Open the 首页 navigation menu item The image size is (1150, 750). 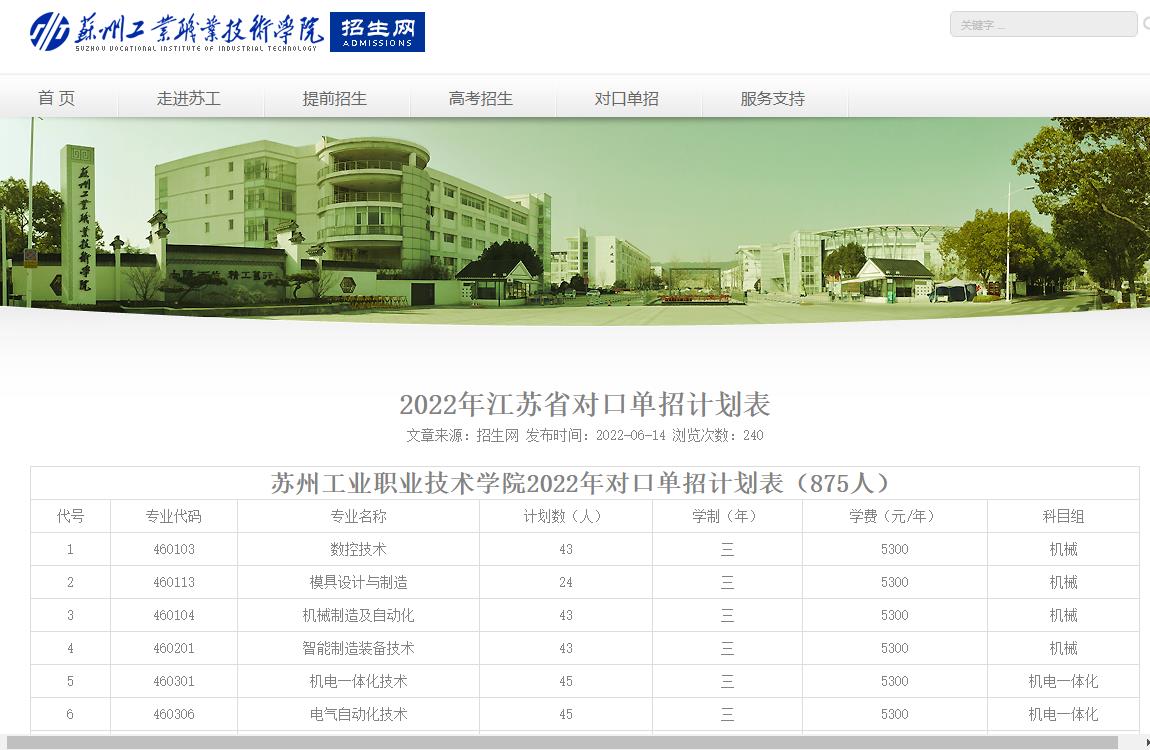[56, 98]
